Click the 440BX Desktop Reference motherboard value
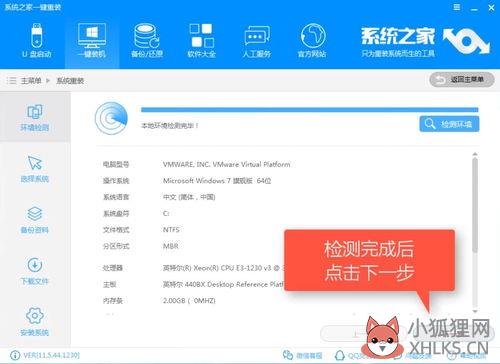The height and width of the screenshot is (364, 500). coord(223,284)
